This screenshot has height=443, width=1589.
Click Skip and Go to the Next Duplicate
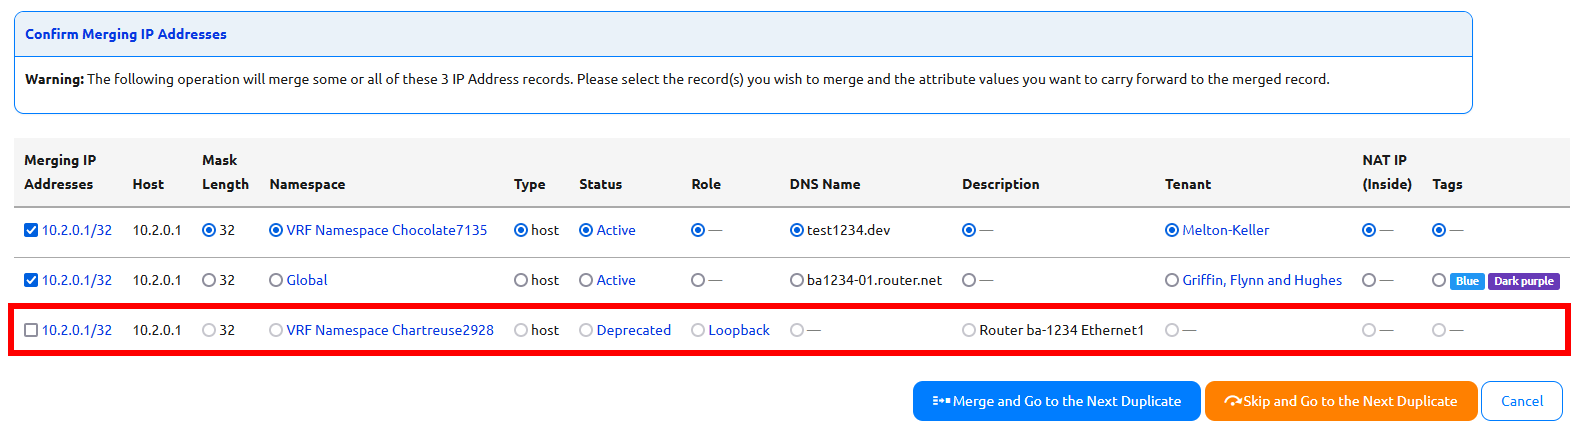point(1341,401)
